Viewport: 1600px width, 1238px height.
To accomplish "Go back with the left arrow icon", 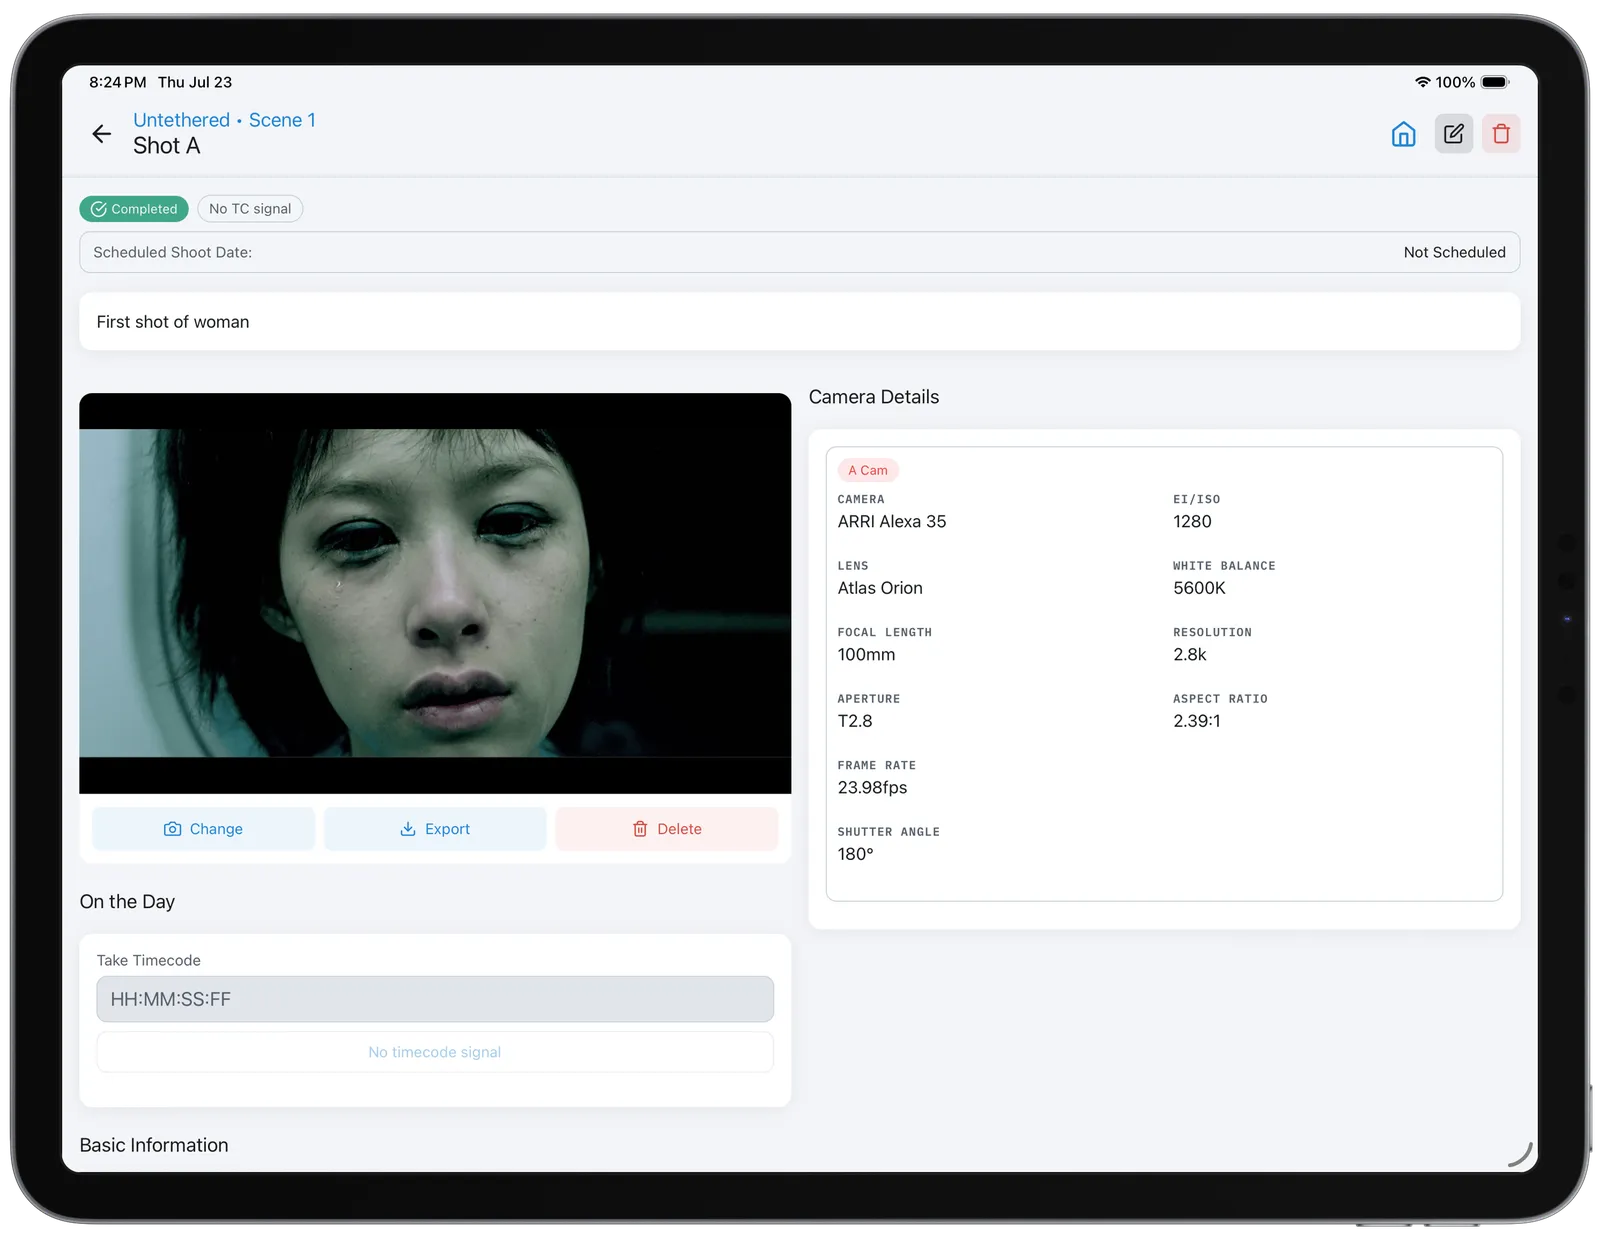I will (x=101, y=133).
